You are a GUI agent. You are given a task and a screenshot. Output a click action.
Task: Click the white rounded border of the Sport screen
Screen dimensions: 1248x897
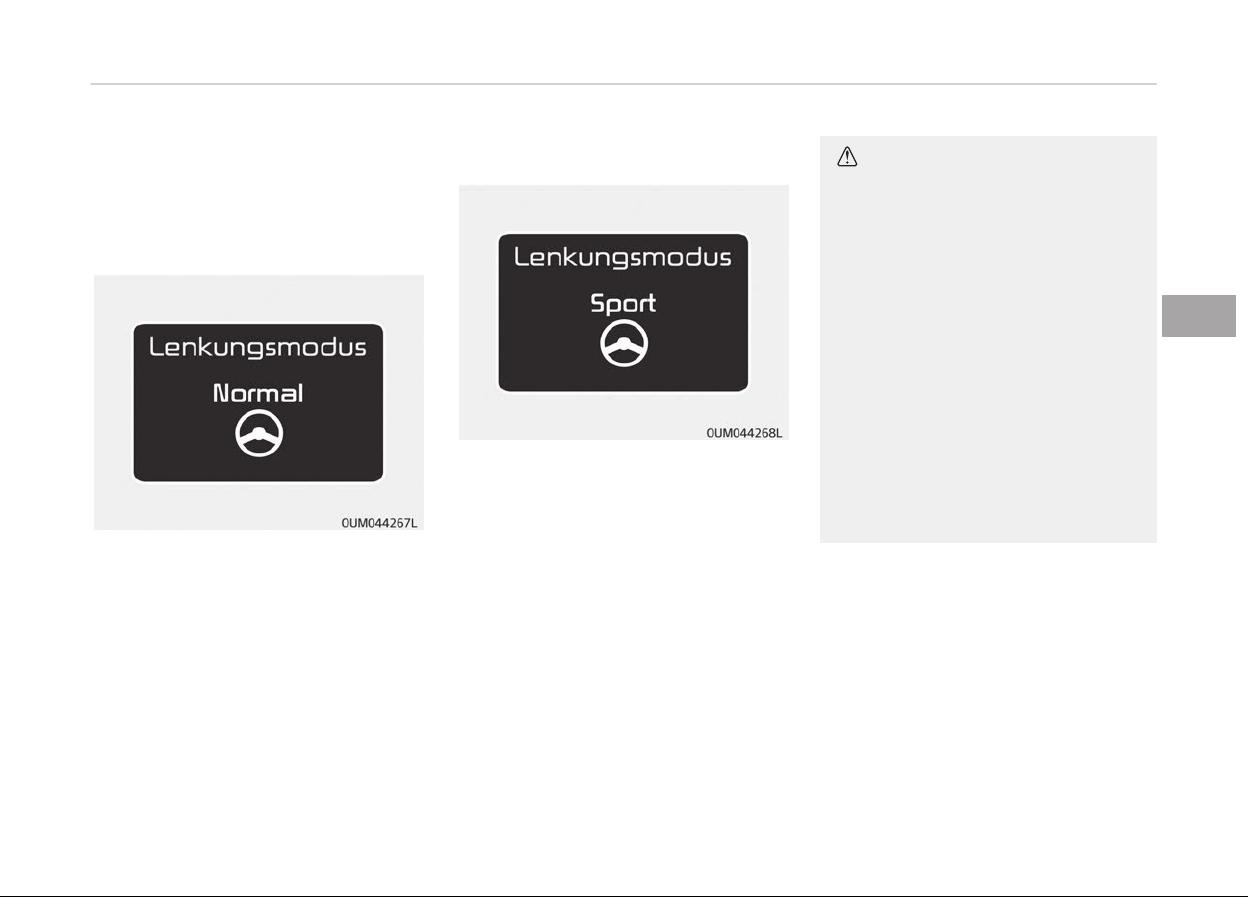pyautogui.click(x=497, y=312)
